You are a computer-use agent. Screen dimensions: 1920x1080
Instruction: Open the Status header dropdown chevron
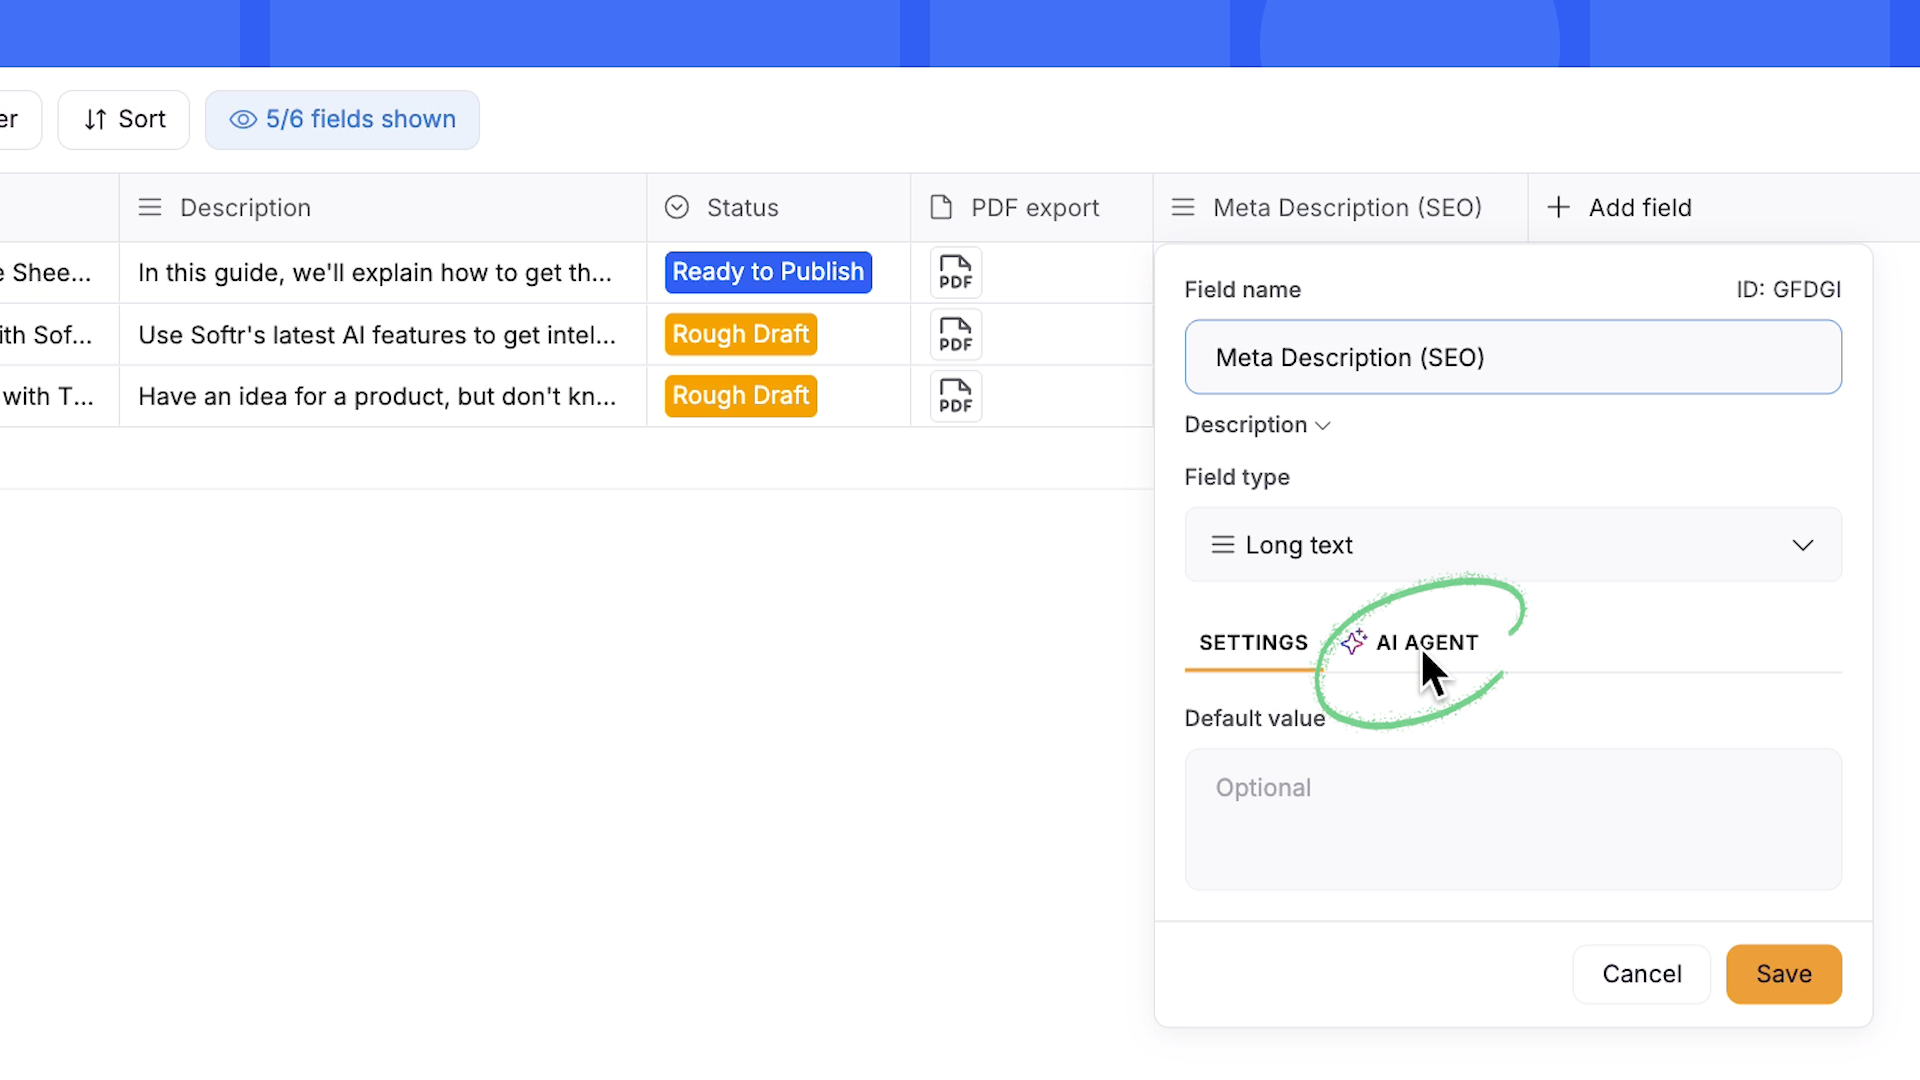click(x=676, y=207)
